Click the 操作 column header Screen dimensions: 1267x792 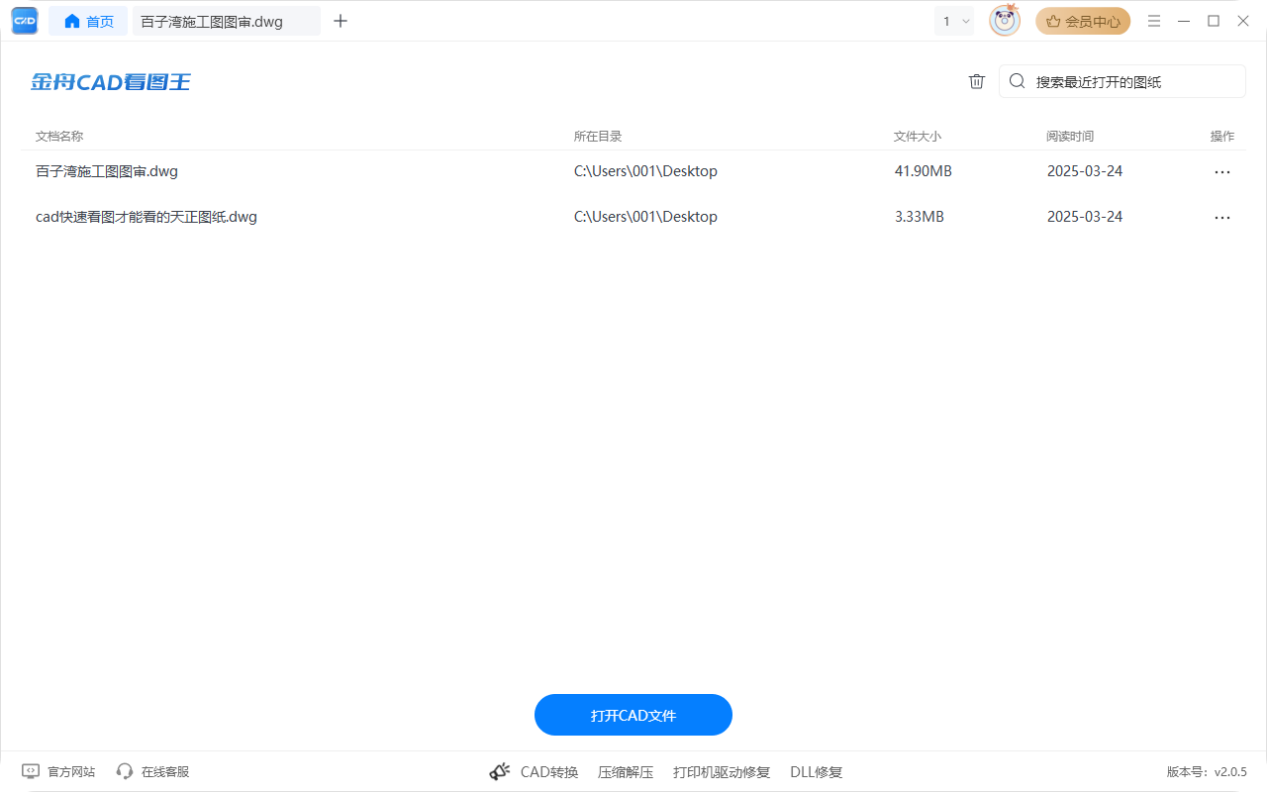[1222, 136]
